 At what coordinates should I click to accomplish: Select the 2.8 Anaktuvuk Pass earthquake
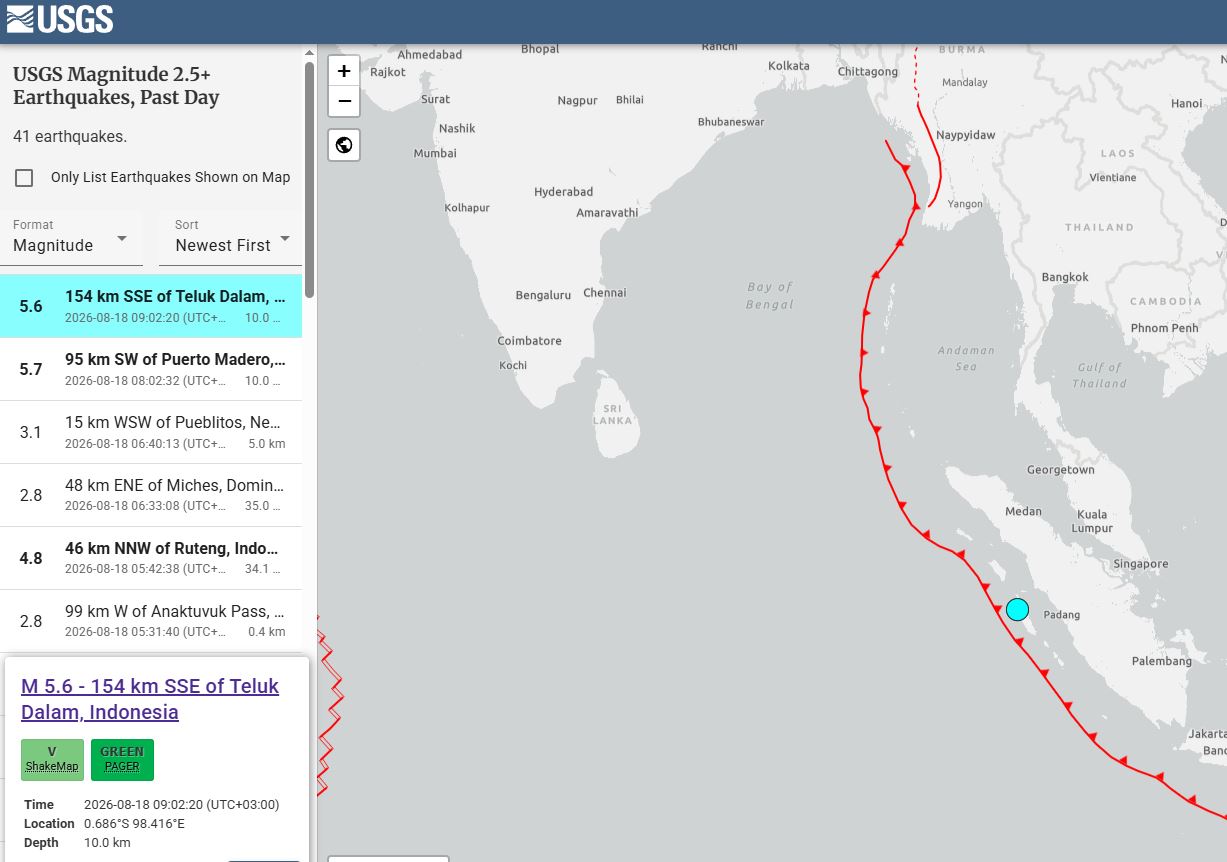pos(151,621)
